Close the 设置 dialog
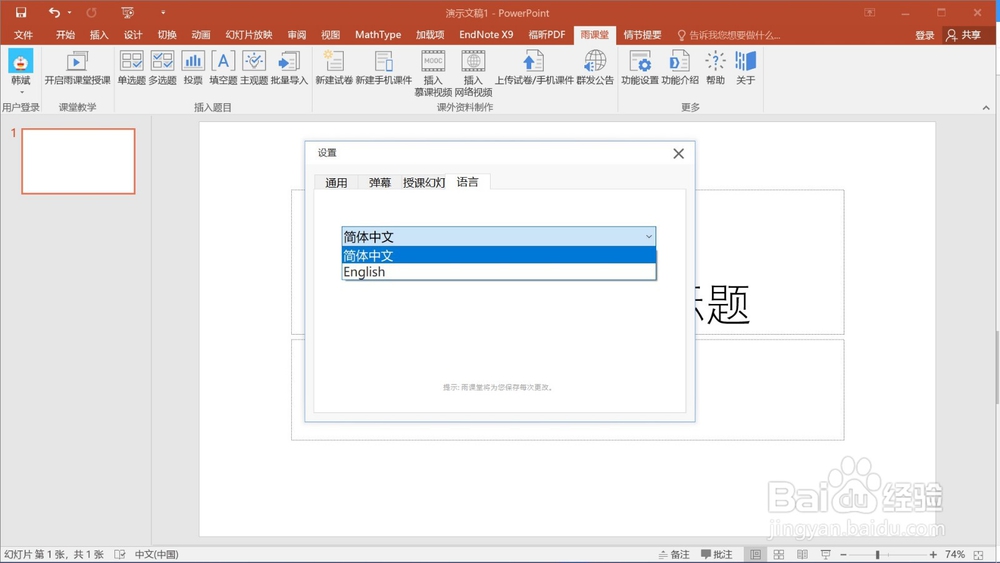The image size is (1000, 563). (x=679, y=154)
